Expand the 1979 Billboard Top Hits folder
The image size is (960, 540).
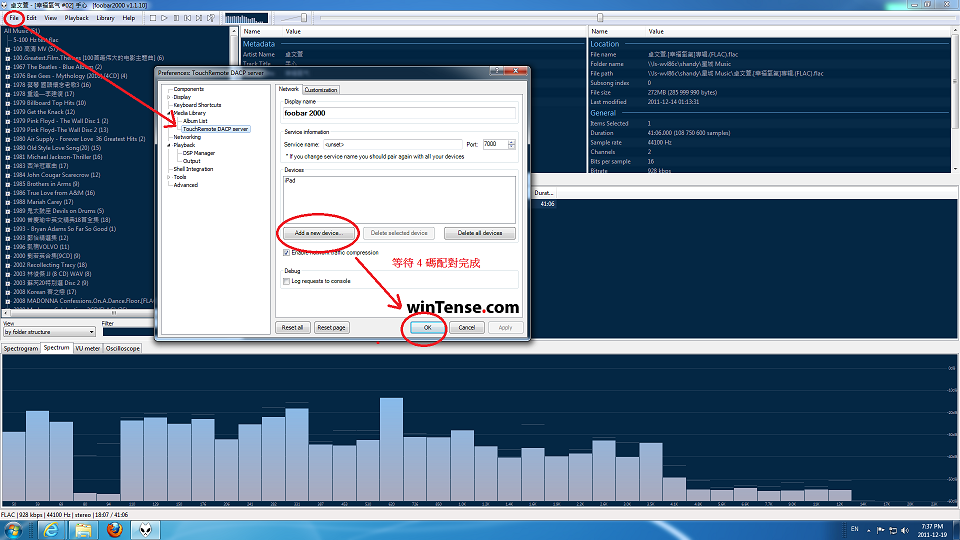(8, 103)
